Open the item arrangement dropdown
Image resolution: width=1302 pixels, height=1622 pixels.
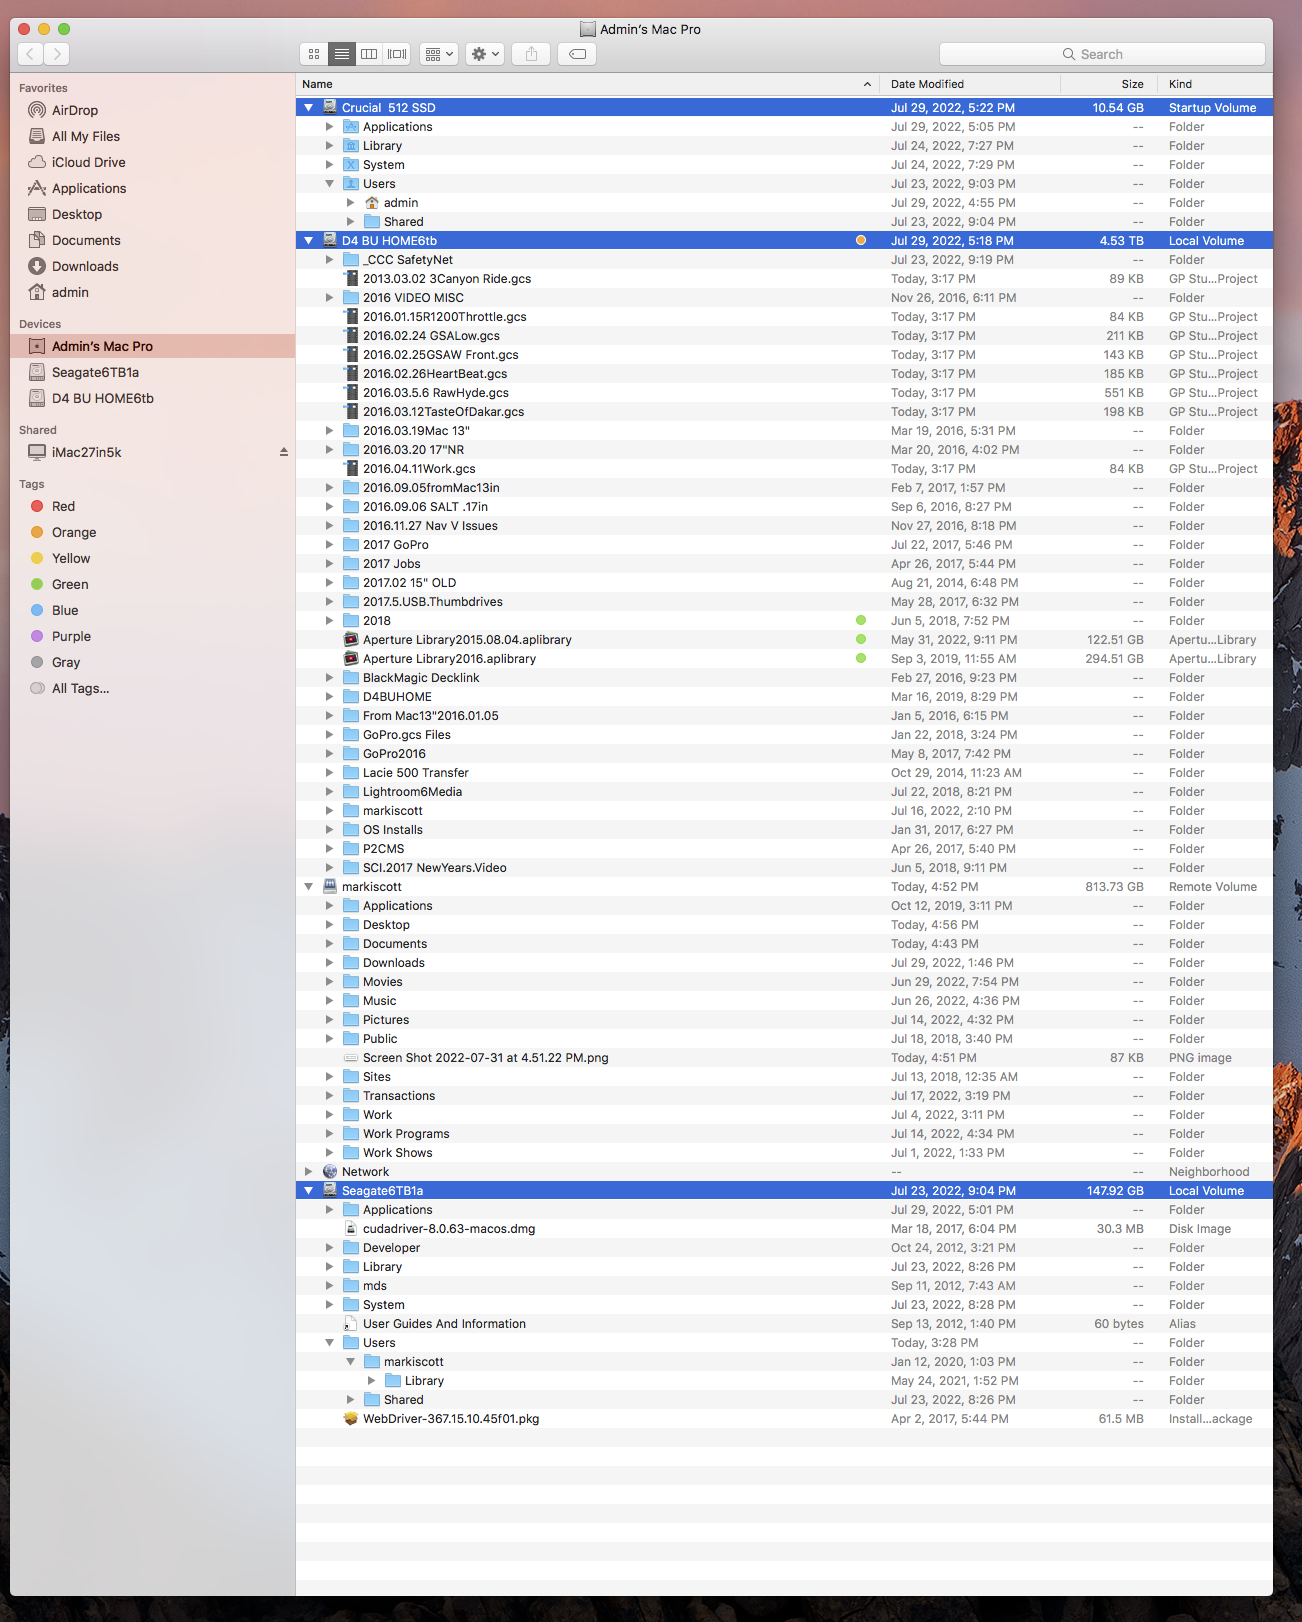tap(439, 54)
